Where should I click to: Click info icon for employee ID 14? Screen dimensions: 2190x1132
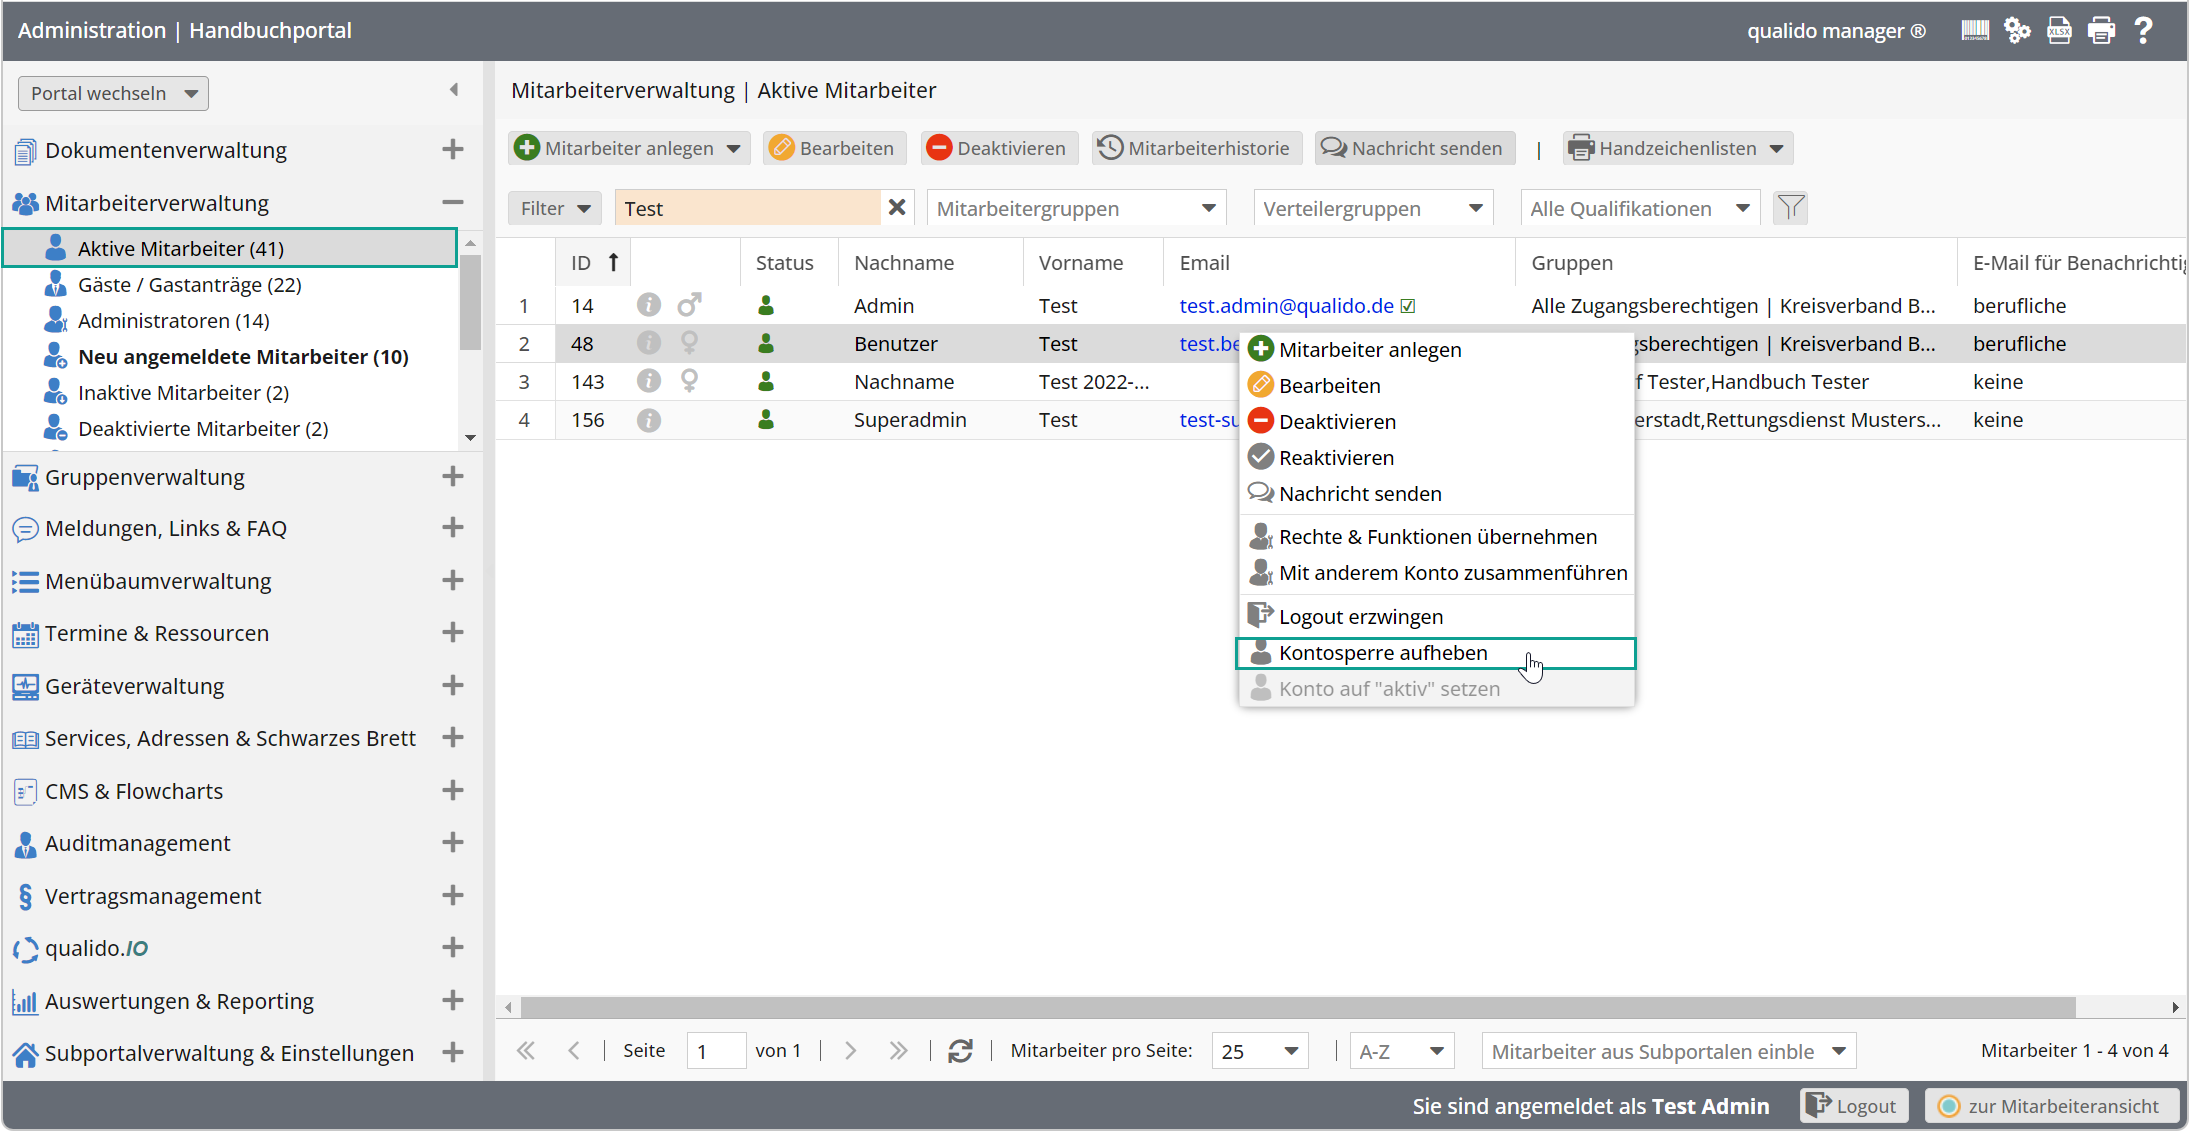pos(648,305)
